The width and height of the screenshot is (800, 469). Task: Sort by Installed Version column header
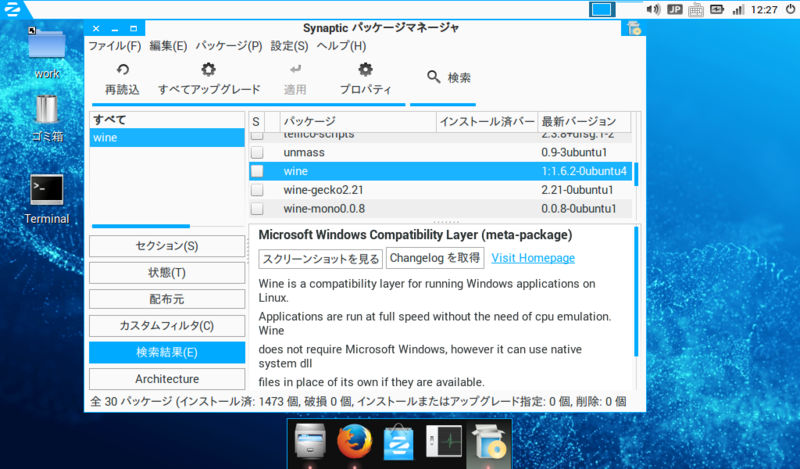pyautogui.click(x=487, y=121)
